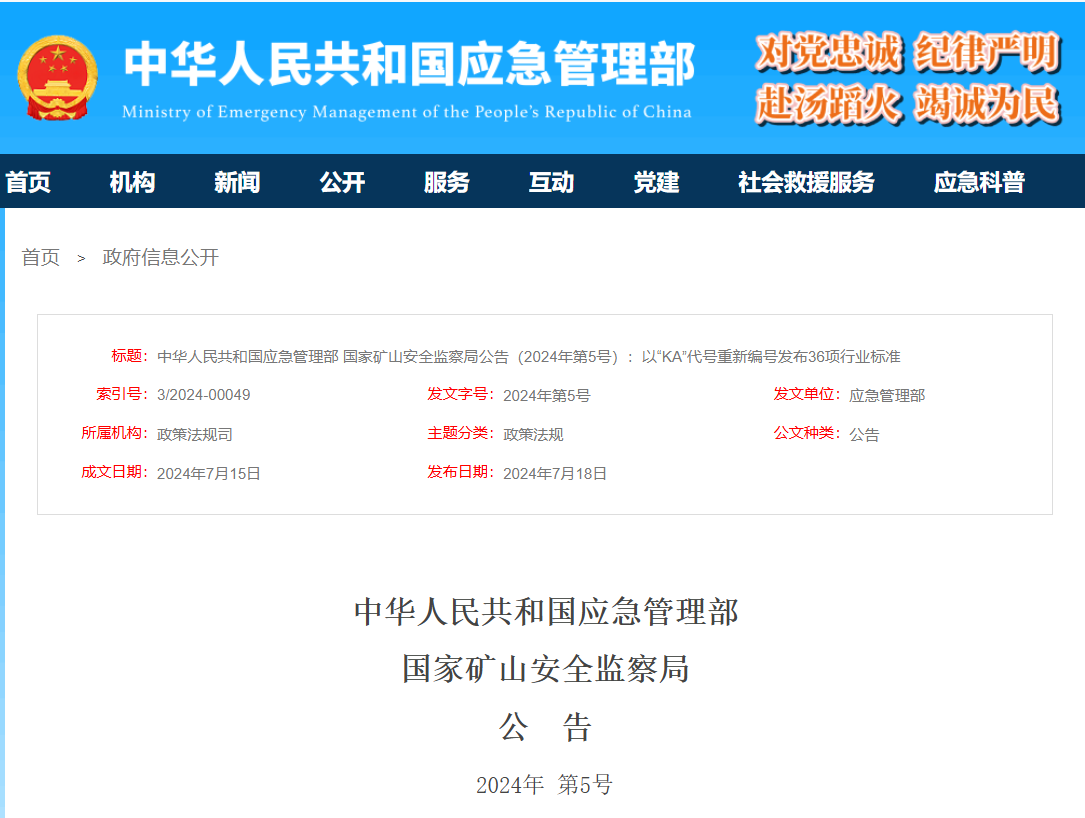Image resolution: width=1085 pixels, height=818 pixels.
Task: Navigate to the 公开 section
Action: [x=342, y=183]
